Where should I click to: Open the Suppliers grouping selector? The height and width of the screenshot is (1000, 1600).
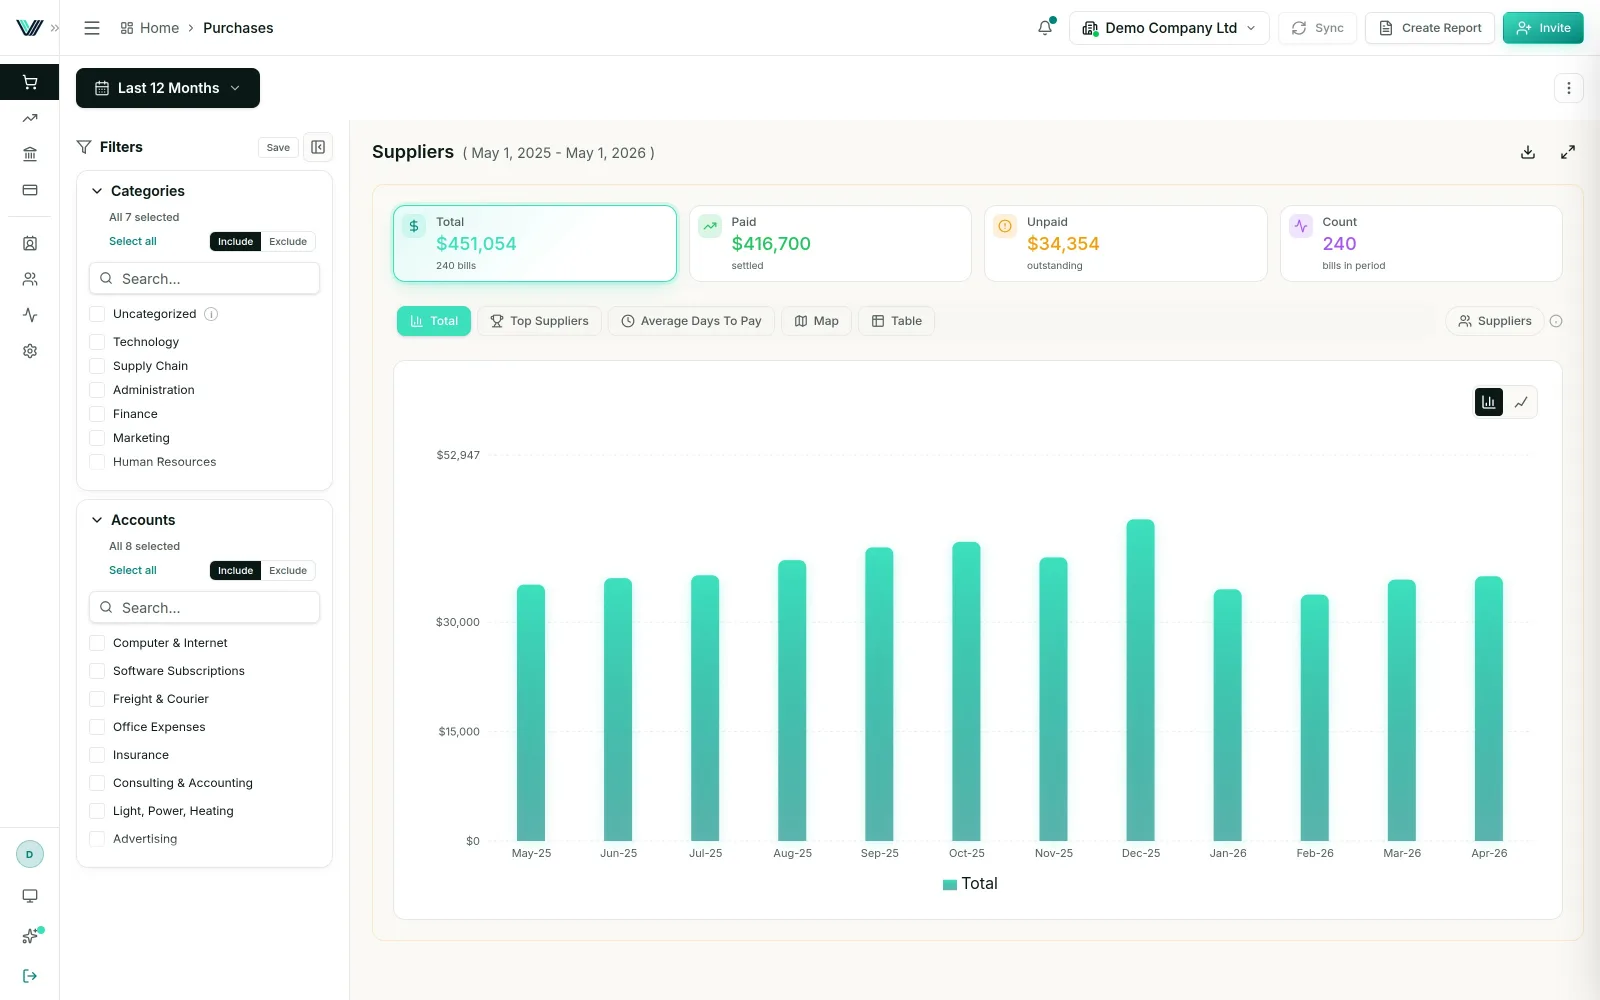point(1494,321)
